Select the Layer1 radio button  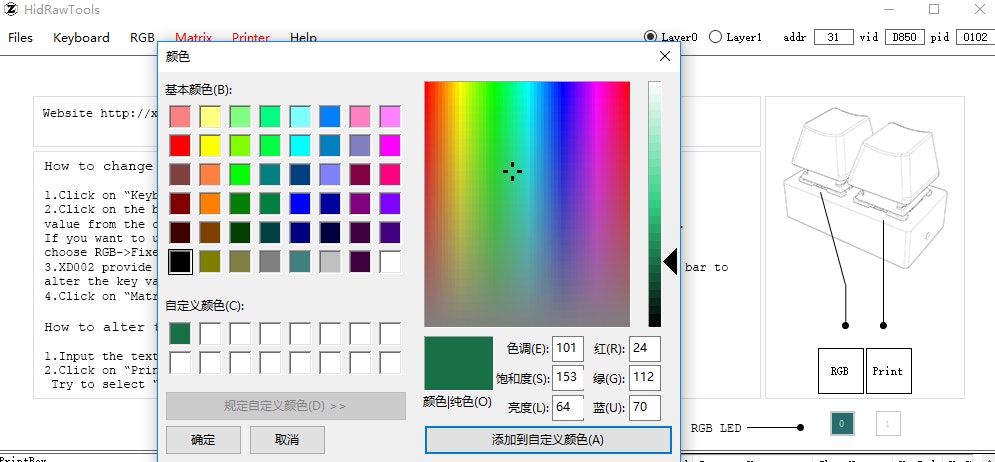point(715,37)
